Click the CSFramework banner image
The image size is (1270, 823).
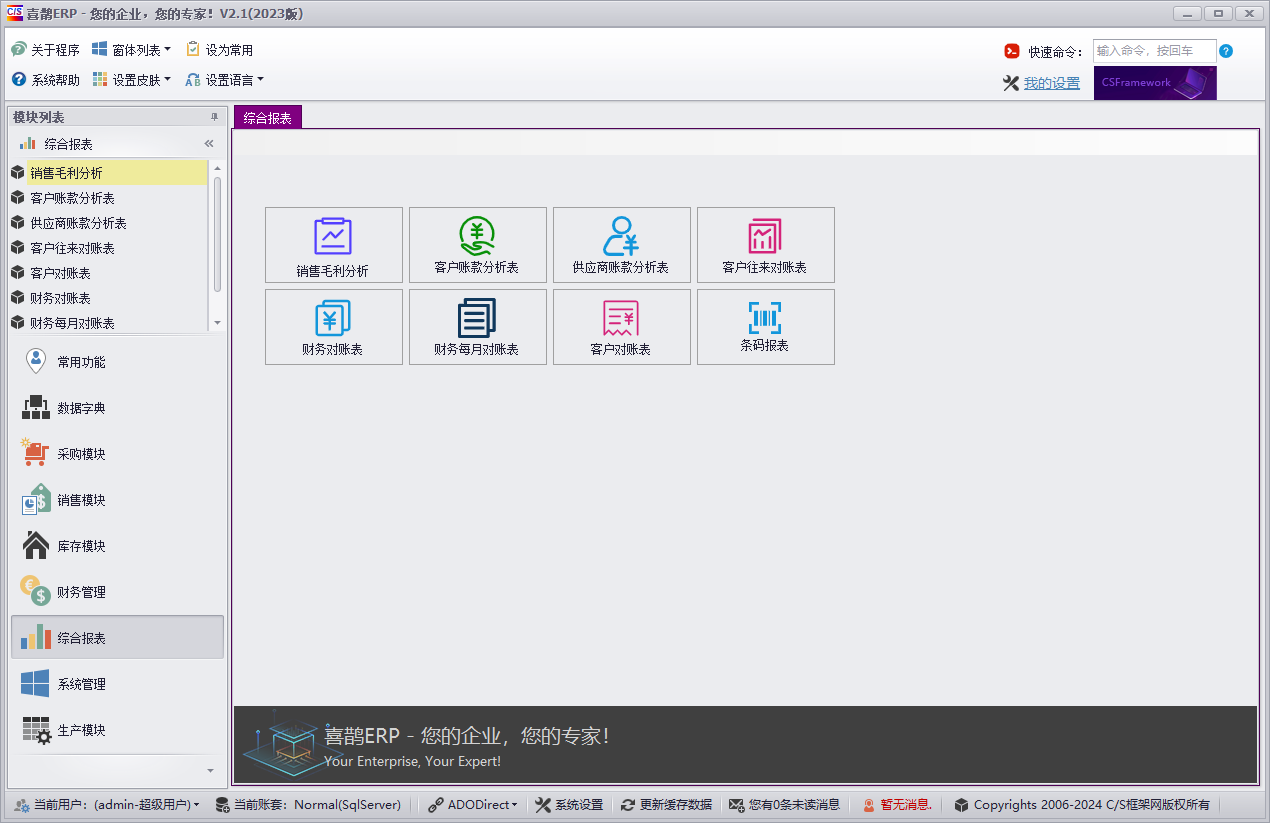[x=1155, y=83]
